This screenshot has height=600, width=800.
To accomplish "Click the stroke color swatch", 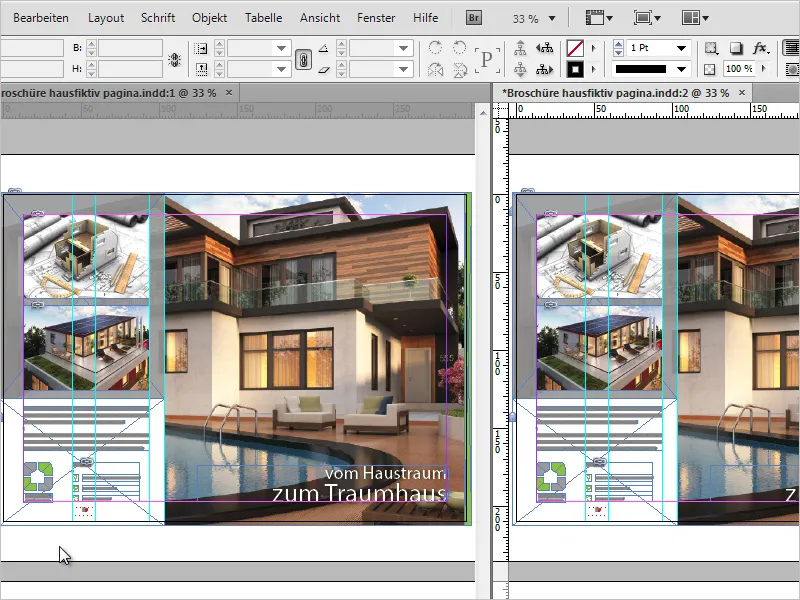I will coord(575,69).
